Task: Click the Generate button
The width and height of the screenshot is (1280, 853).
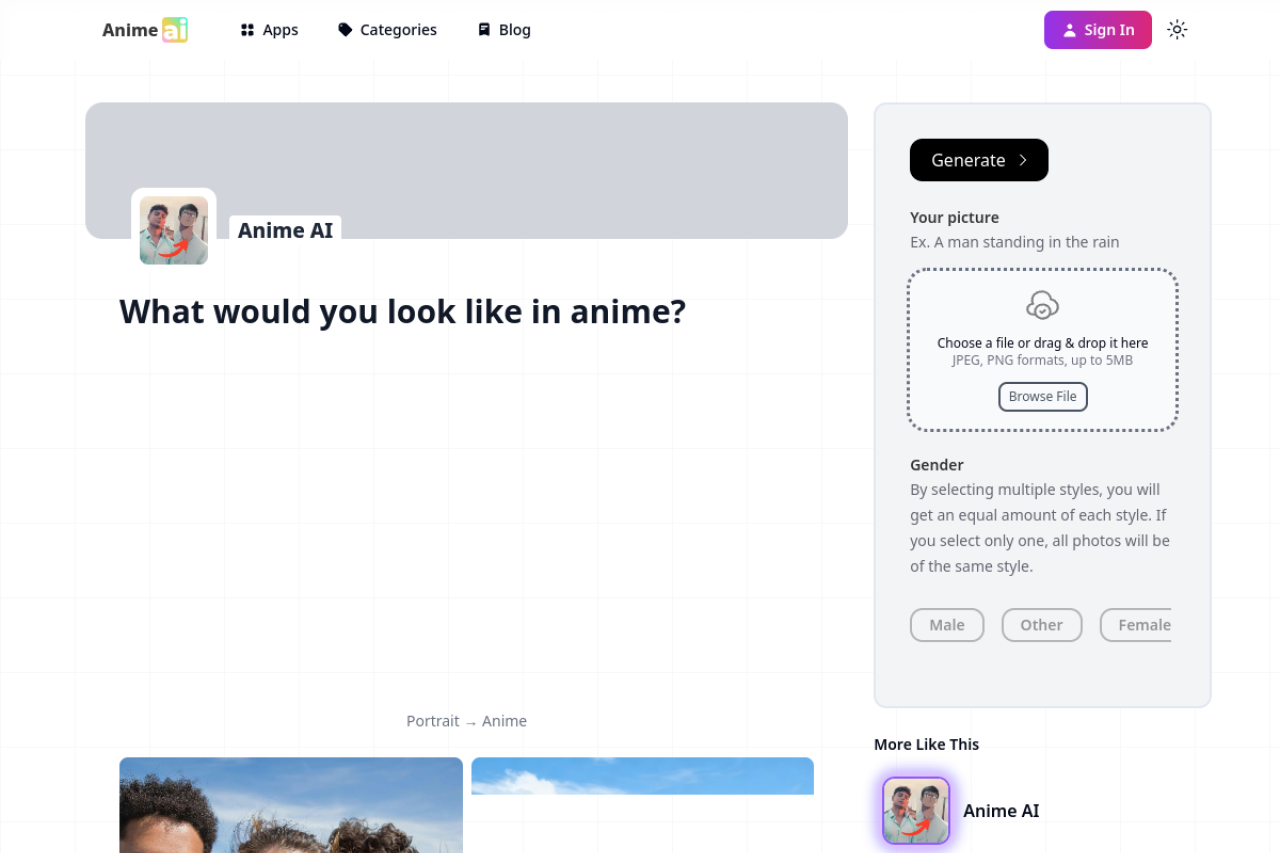Action: 979,160
